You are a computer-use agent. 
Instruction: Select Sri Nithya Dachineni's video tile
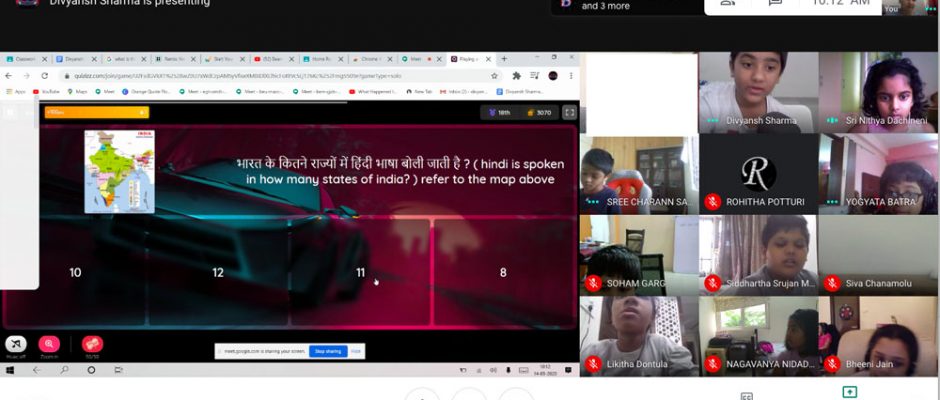pyautogui.click(x=878, y=92)
